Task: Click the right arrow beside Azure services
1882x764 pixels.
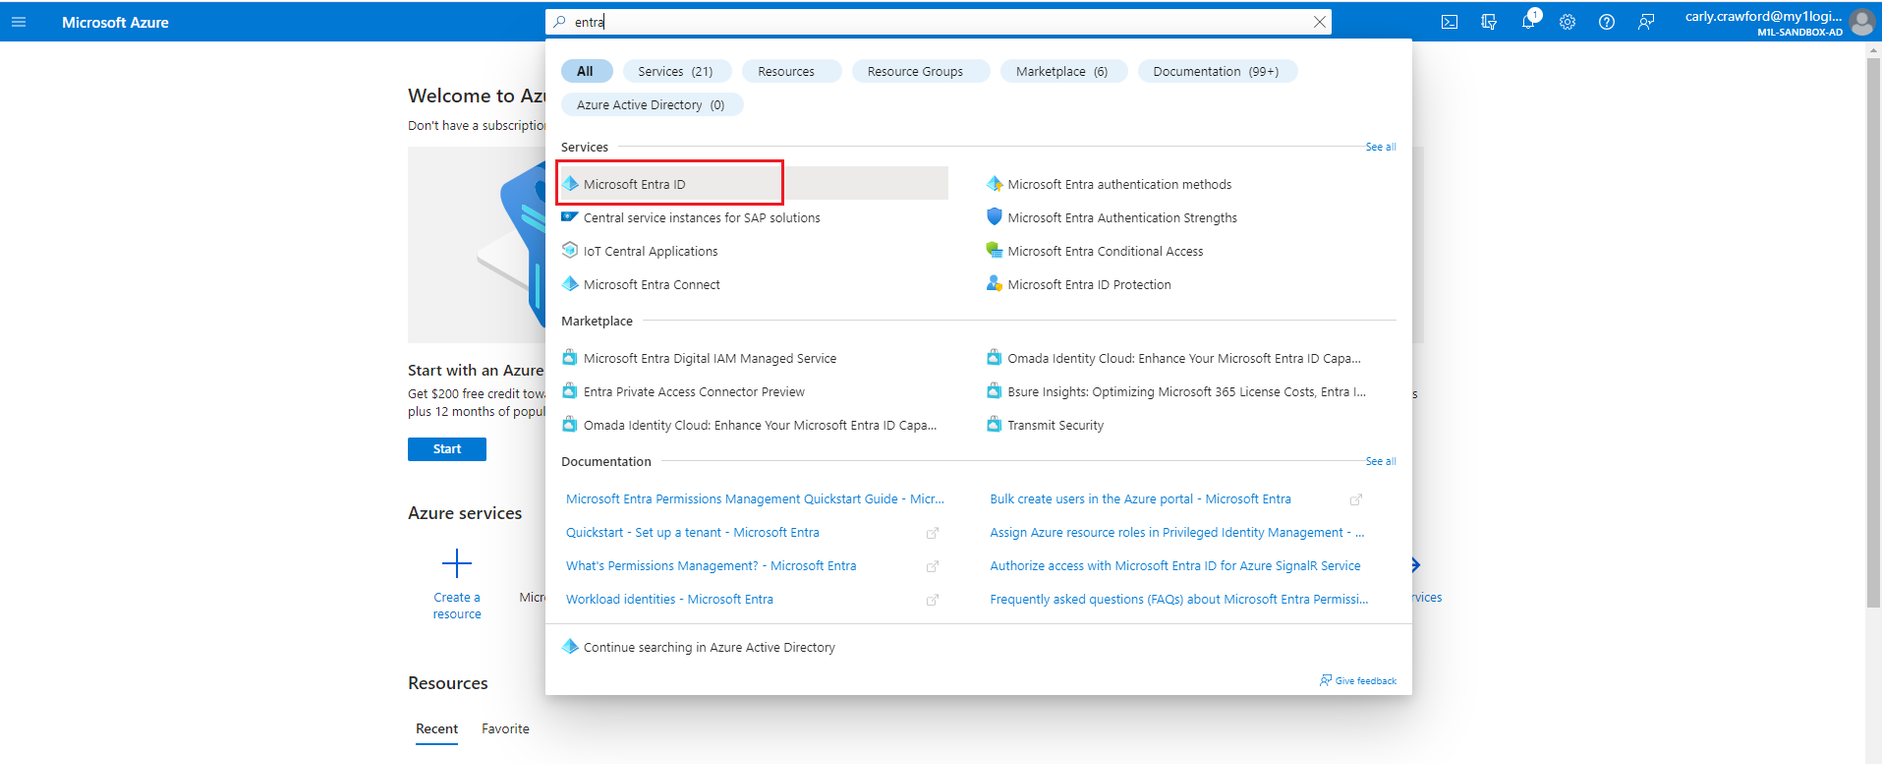Action: pos(1416,565)
